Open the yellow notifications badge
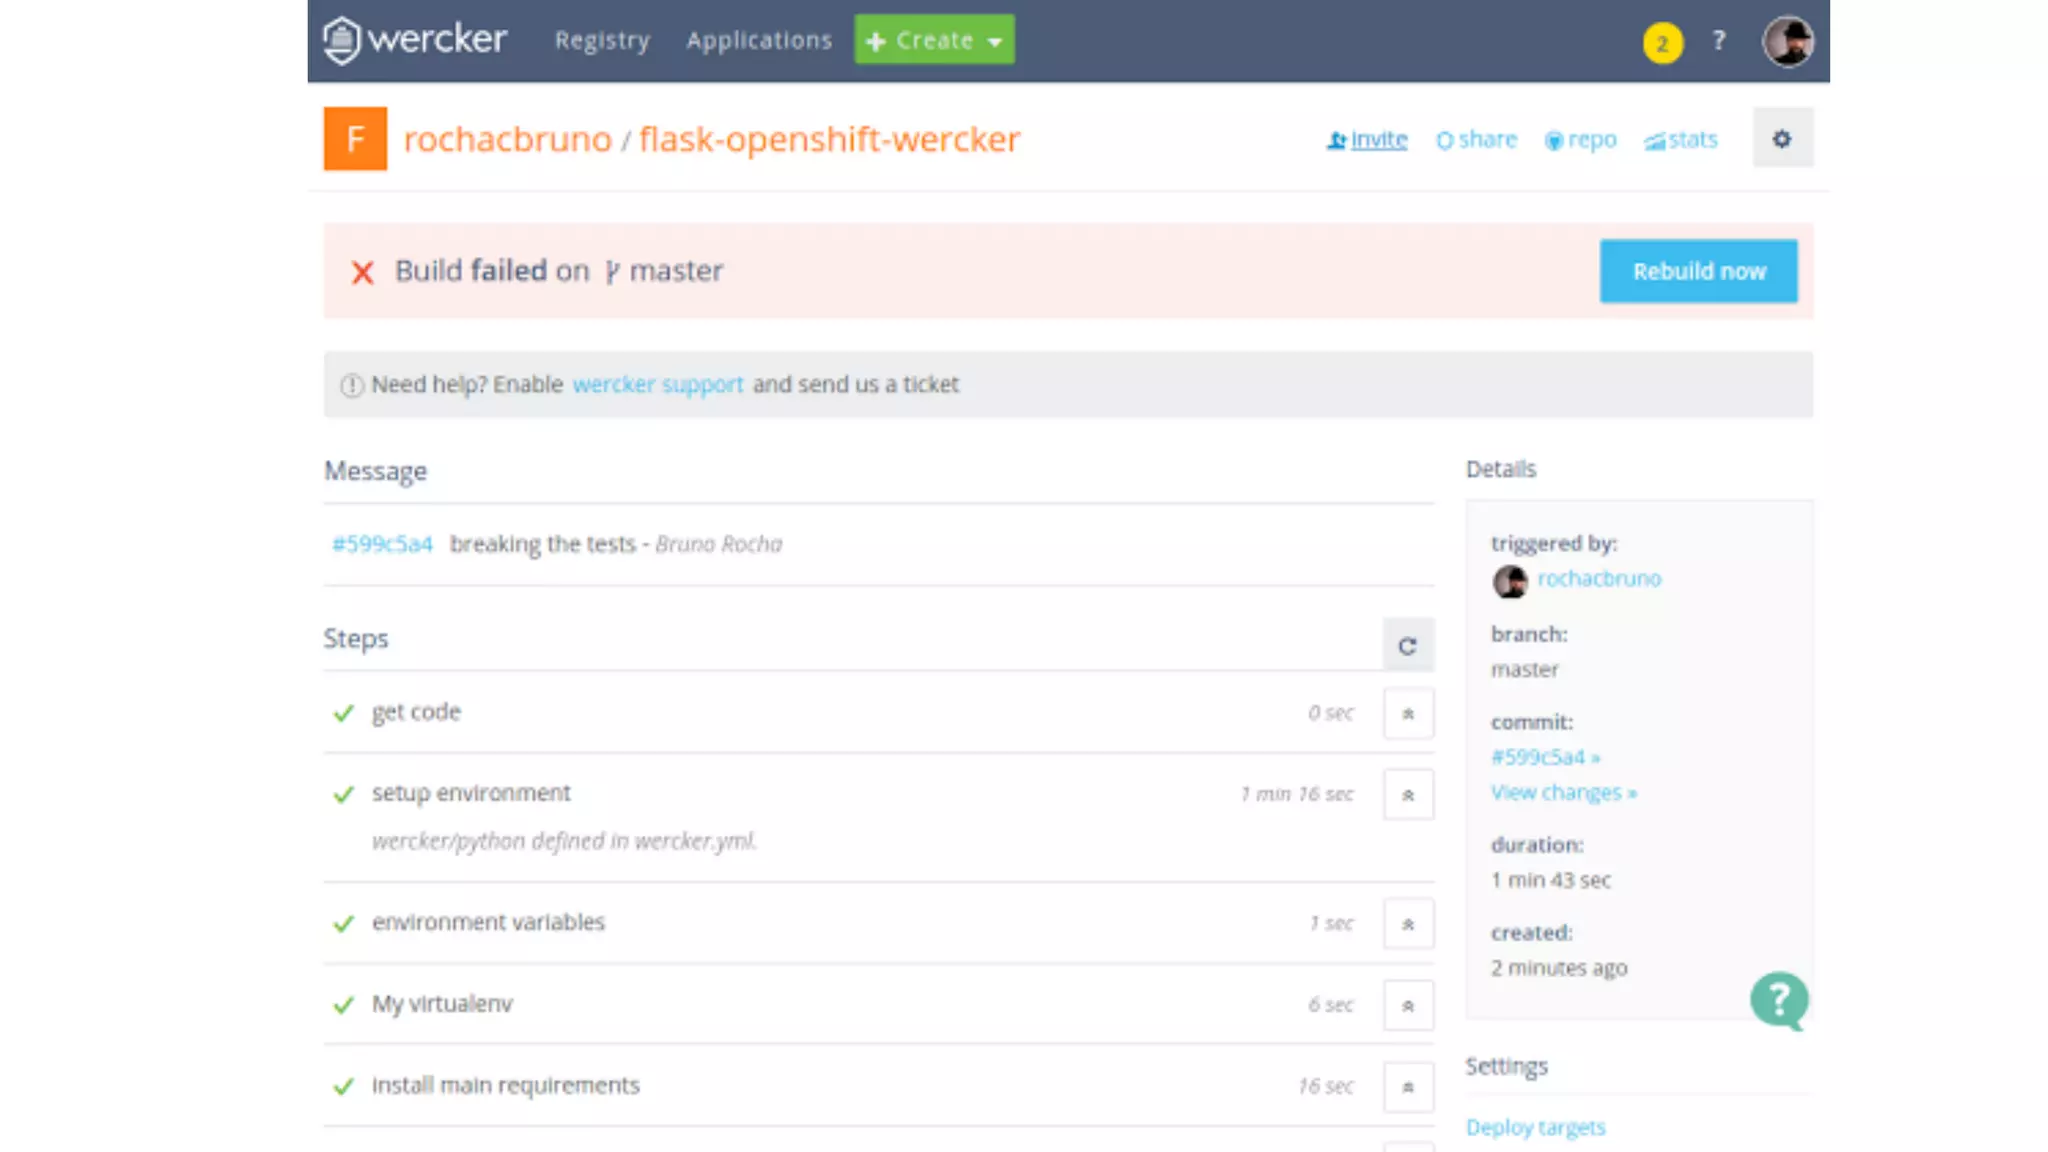 (x=1662, y=43)
